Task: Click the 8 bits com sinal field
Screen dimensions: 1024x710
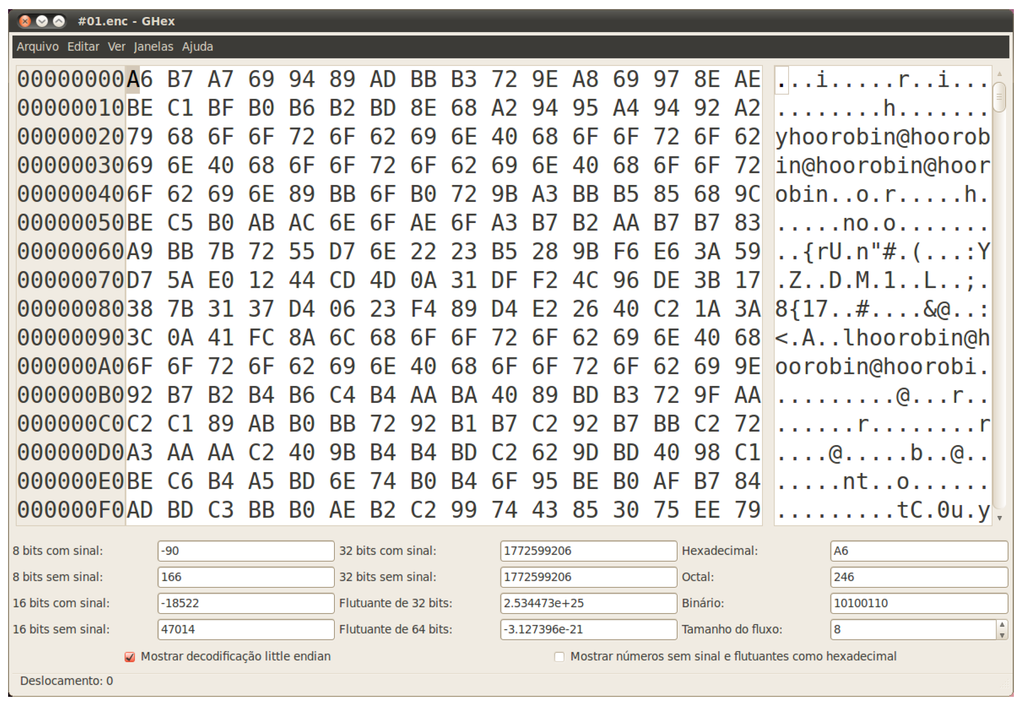Action: [245, 551]
